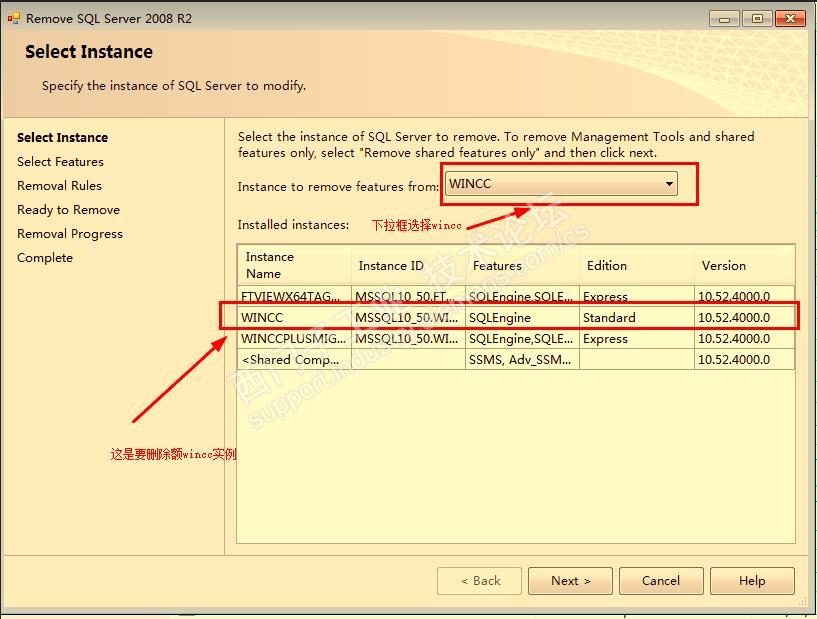Select the WINCC instance name cell
Screen dimensions: 817x619
coord(294,317)
